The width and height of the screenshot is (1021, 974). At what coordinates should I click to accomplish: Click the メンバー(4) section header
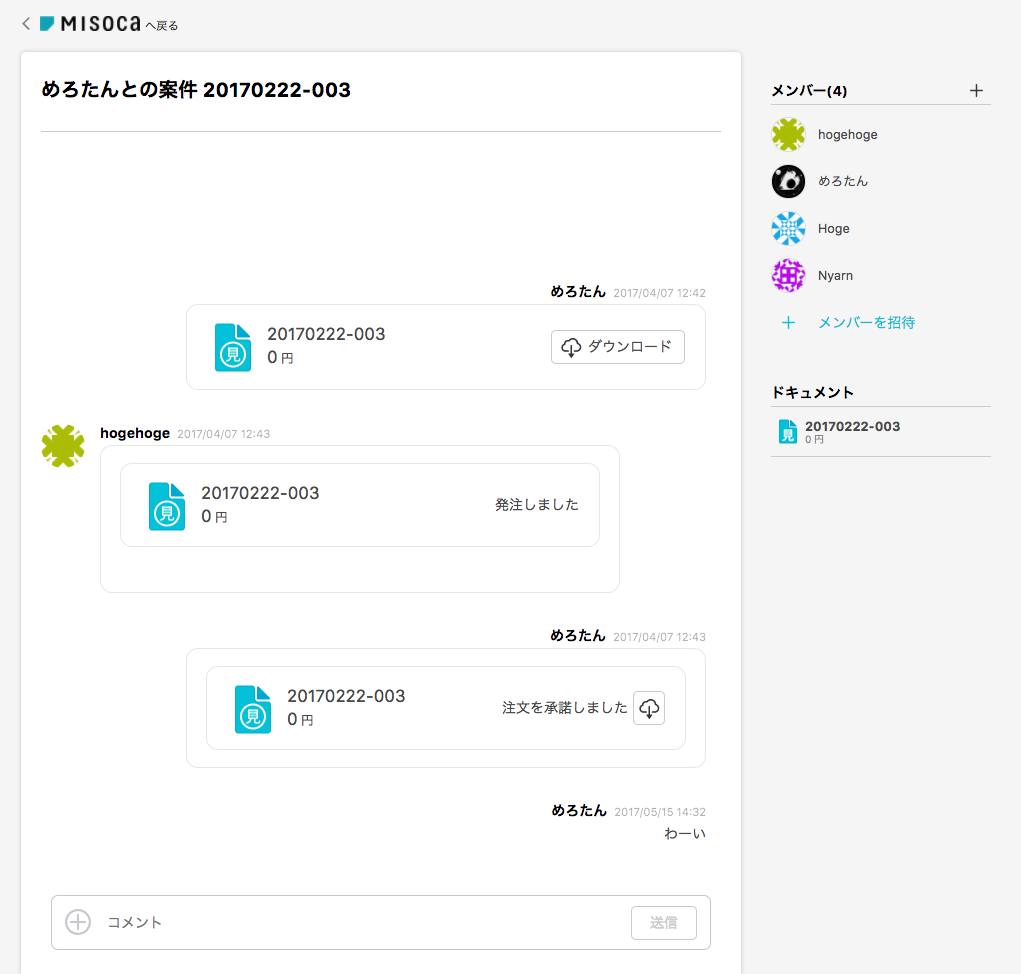coord(809,90)
